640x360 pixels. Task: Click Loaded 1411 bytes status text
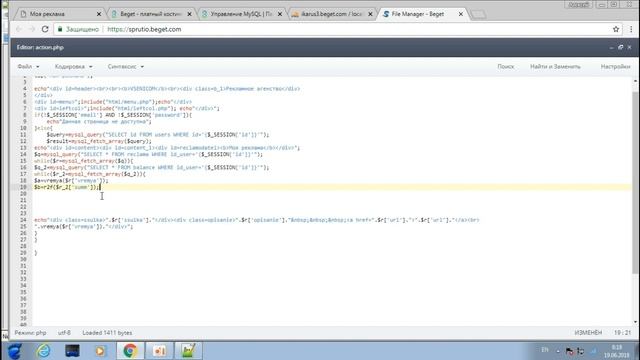(107, 333)
